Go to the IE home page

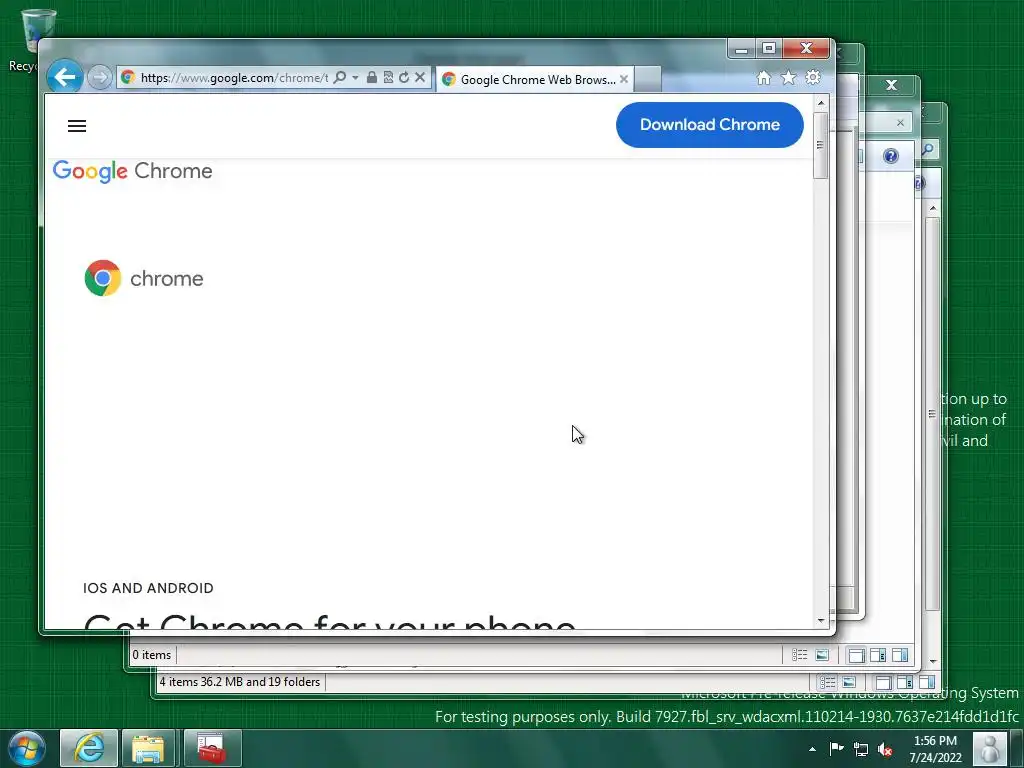coord(763,78)
